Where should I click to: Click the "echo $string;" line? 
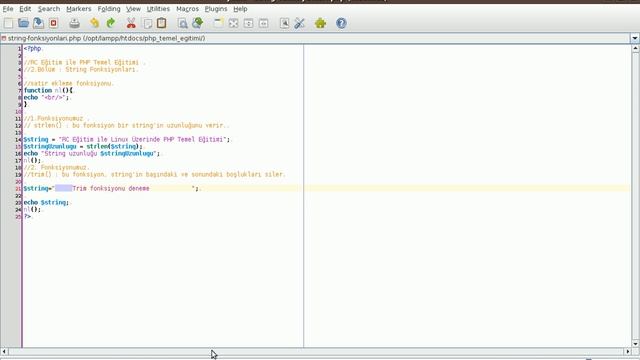tap(46, 202)
